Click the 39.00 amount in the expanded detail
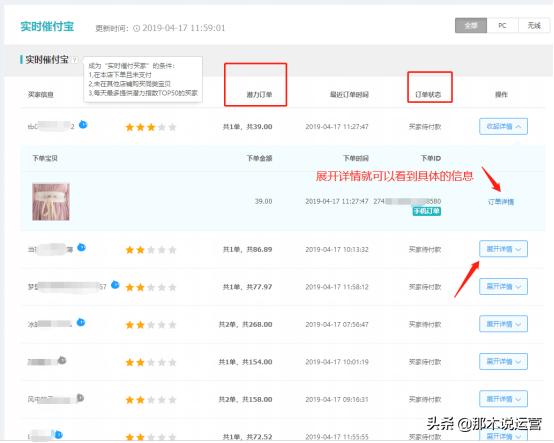Screen dimensions: 554x443 264,201
